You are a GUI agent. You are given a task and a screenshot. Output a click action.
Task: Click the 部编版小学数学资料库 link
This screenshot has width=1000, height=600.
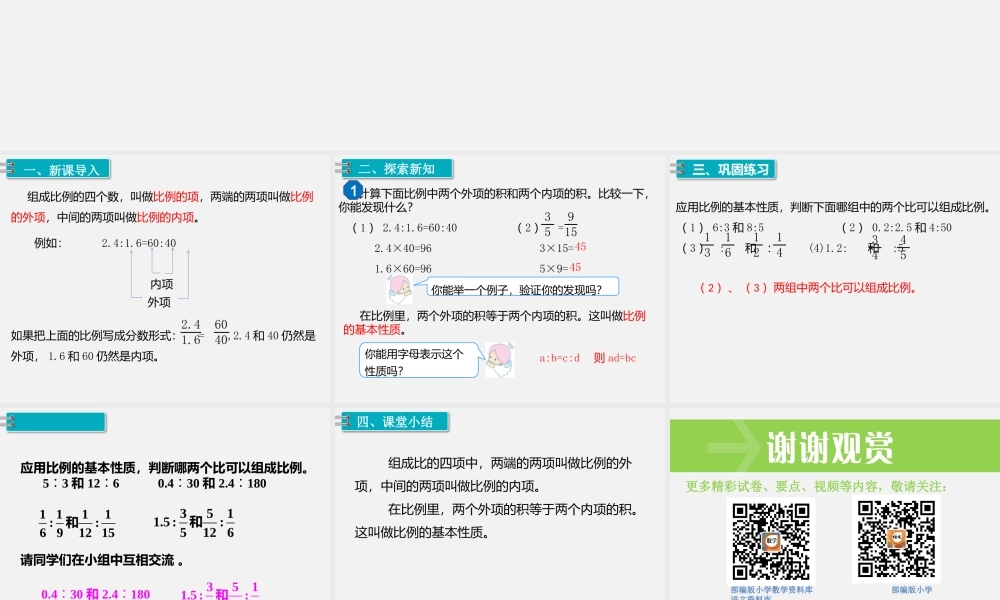click(772, 590)
